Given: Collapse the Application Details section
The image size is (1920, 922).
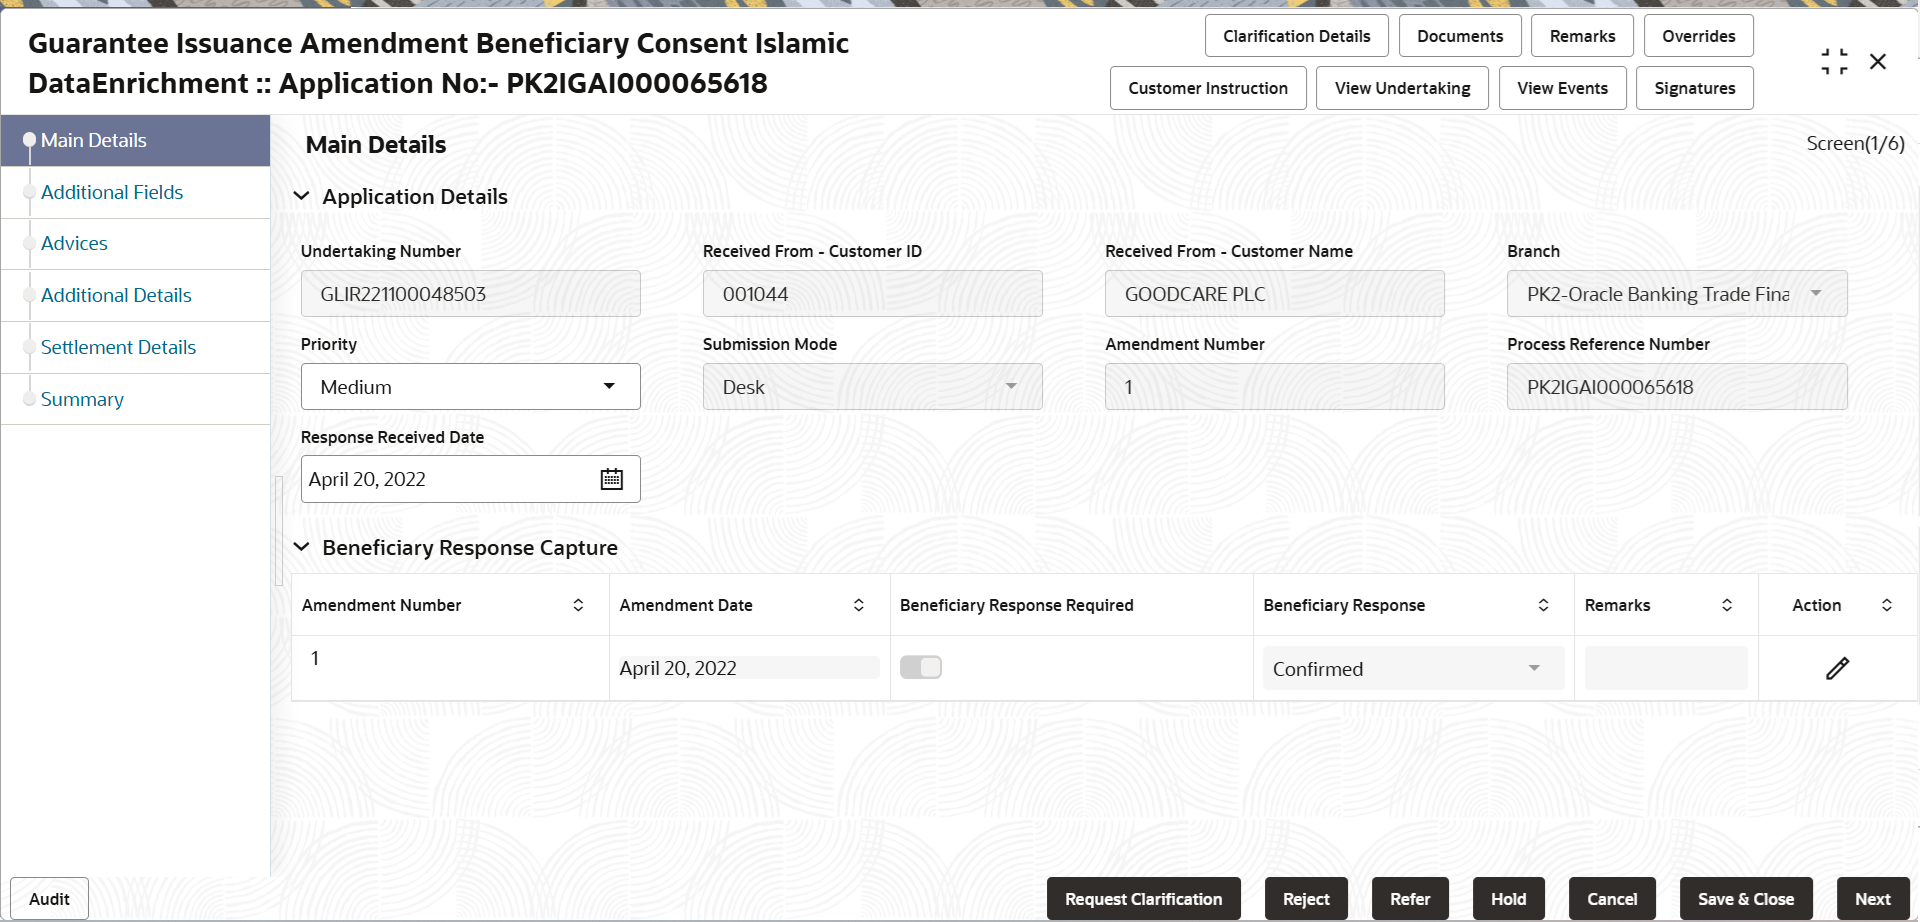Looking at the screenshot, I should click(x=301, y=196).
